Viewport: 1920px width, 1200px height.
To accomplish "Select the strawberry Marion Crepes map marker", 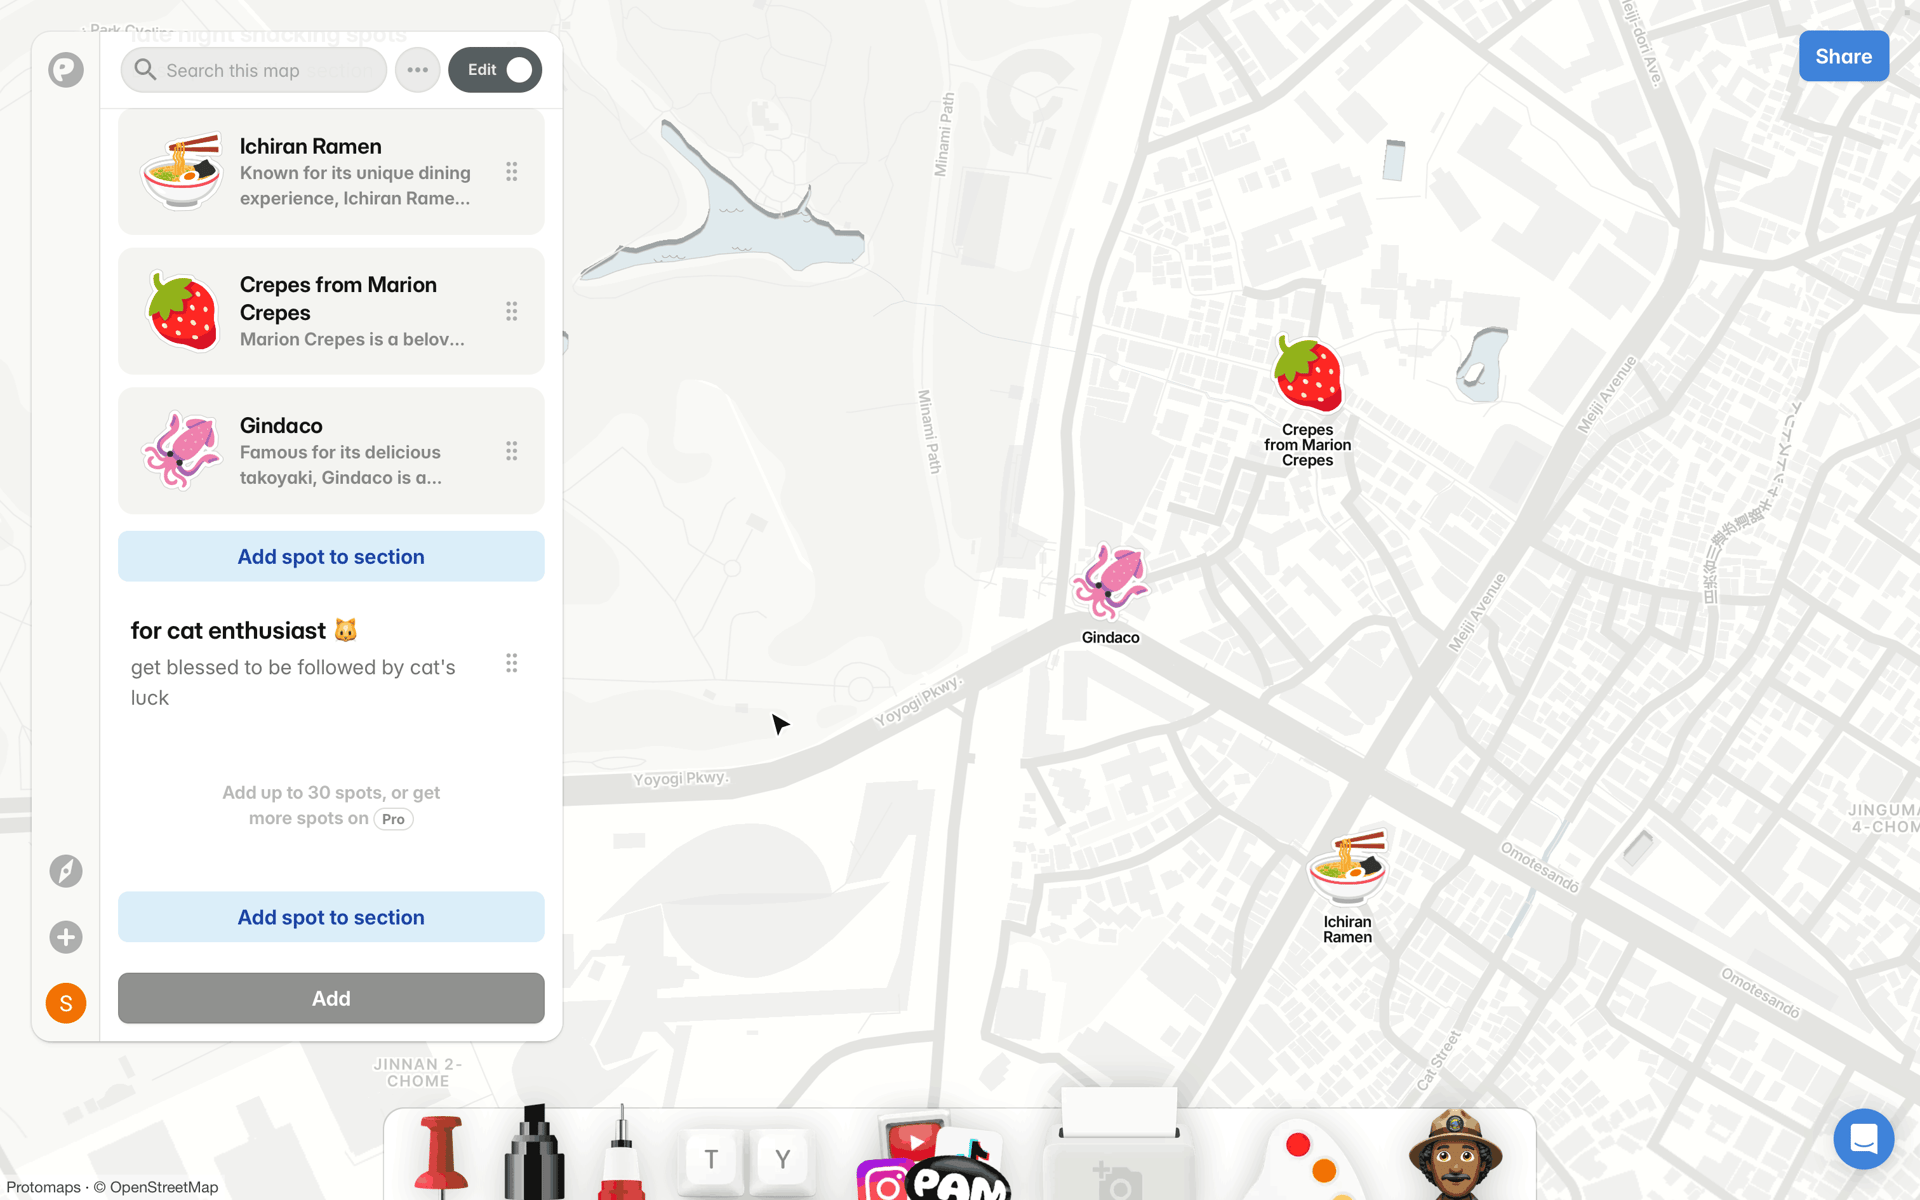I will [x=1308, y=375].
